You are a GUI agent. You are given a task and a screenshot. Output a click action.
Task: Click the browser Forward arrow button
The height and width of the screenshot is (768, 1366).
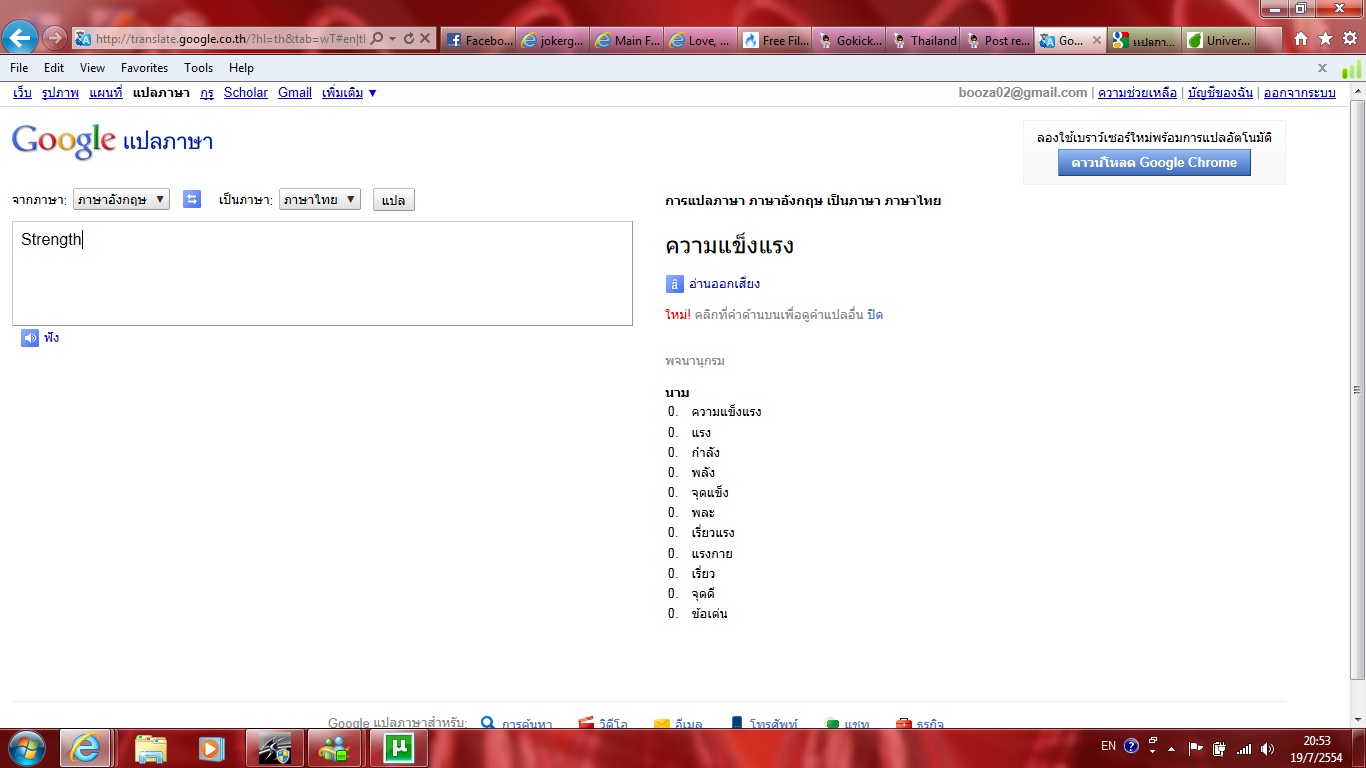coord(55,38)
